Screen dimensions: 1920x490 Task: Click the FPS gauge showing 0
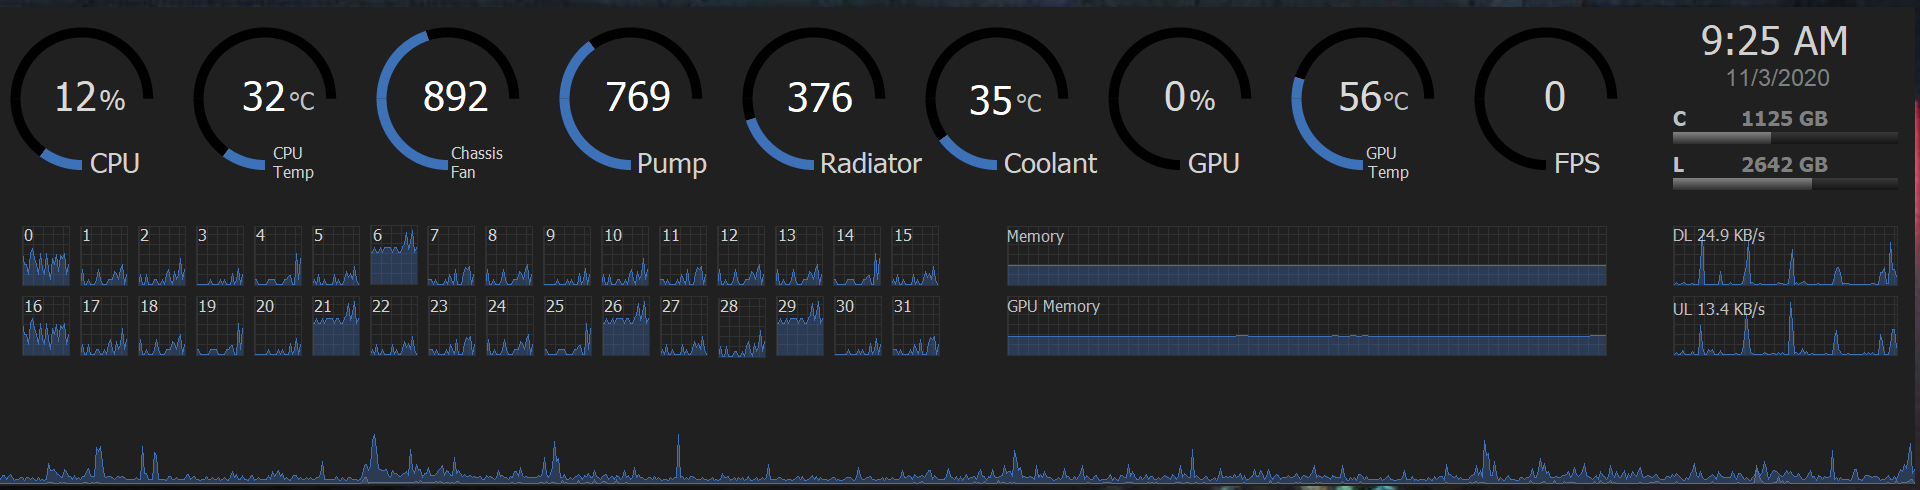point(1546,99)
